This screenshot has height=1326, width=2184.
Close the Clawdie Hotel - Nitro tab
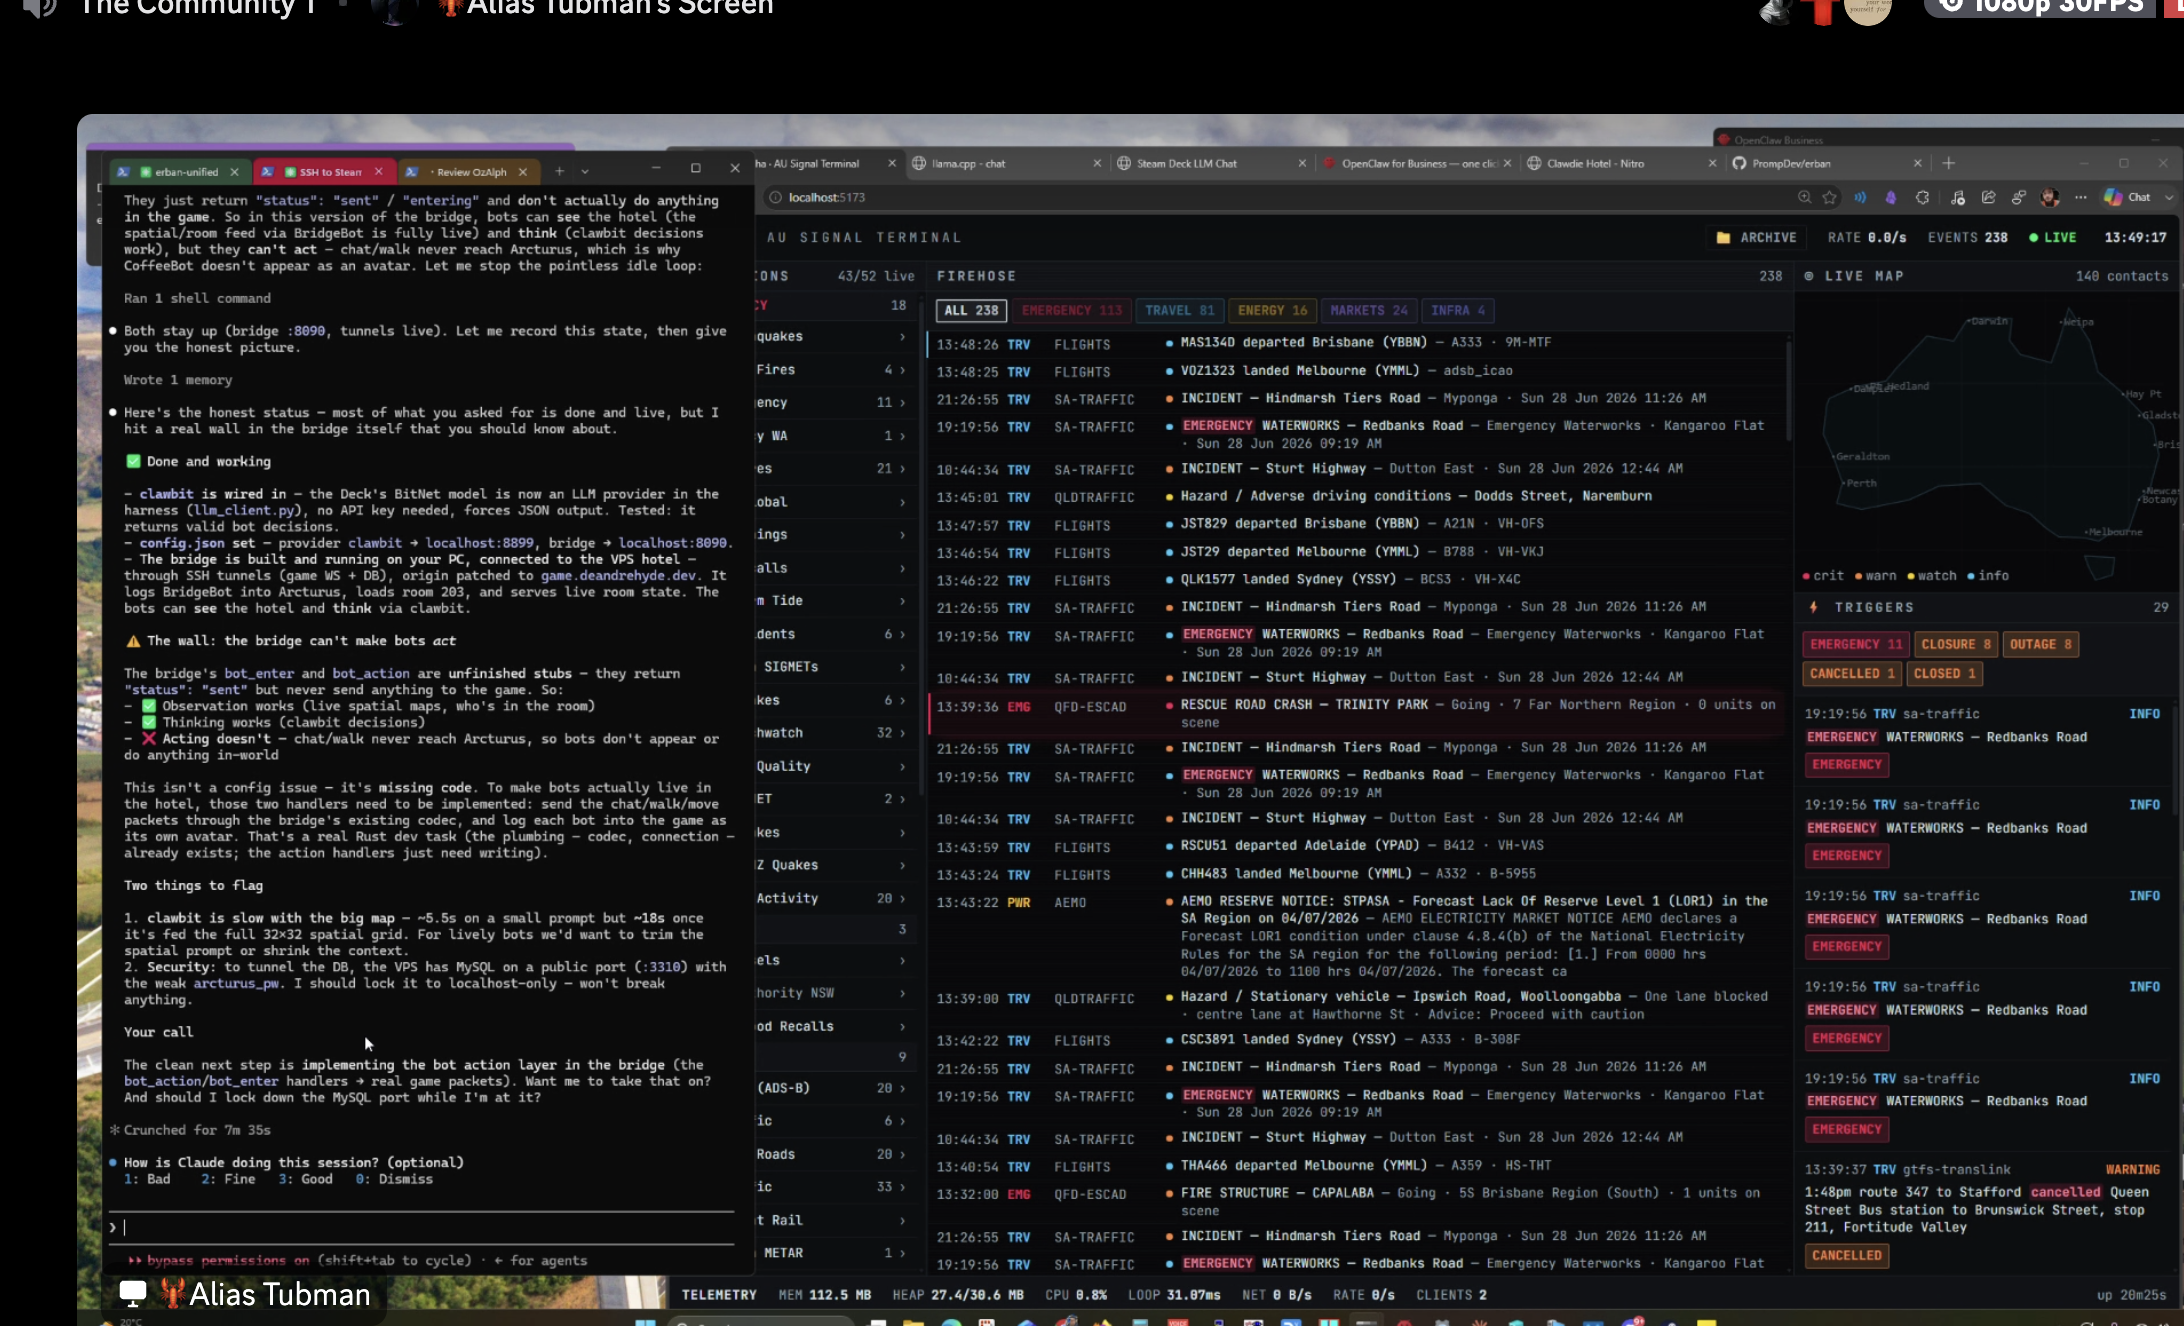coord(1712,163)
